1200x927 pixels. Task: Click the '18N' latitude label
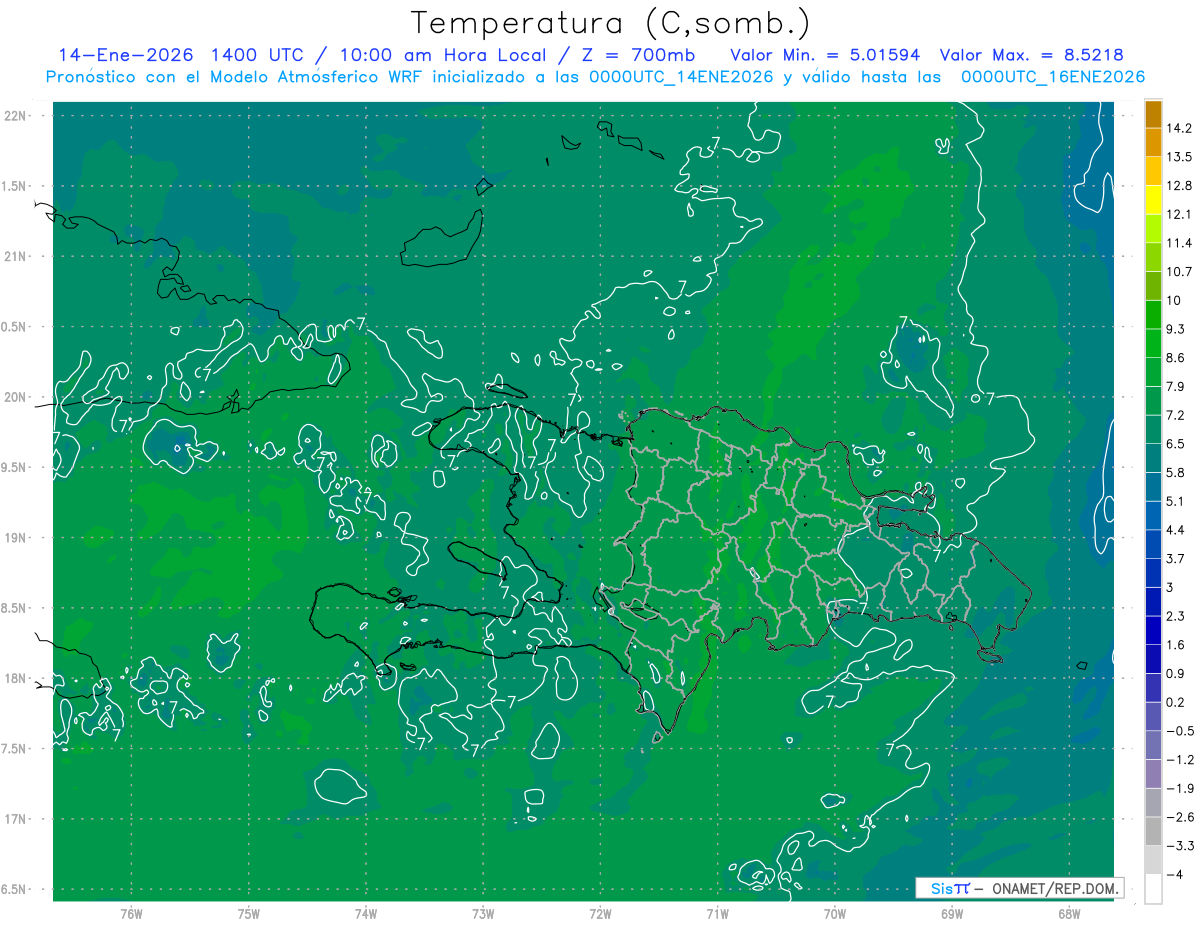pos(16,678)
